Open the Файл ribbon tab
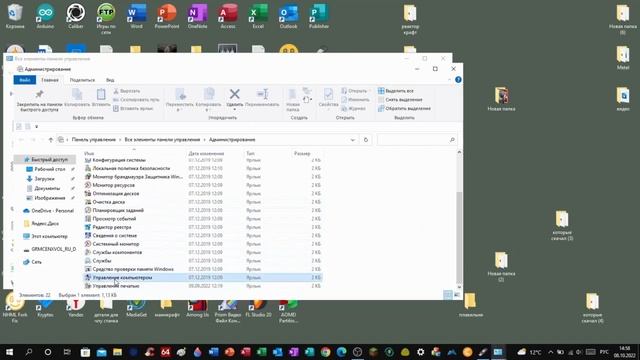Image resolution: width=640 pixels, height=360 pixels. 24,80
